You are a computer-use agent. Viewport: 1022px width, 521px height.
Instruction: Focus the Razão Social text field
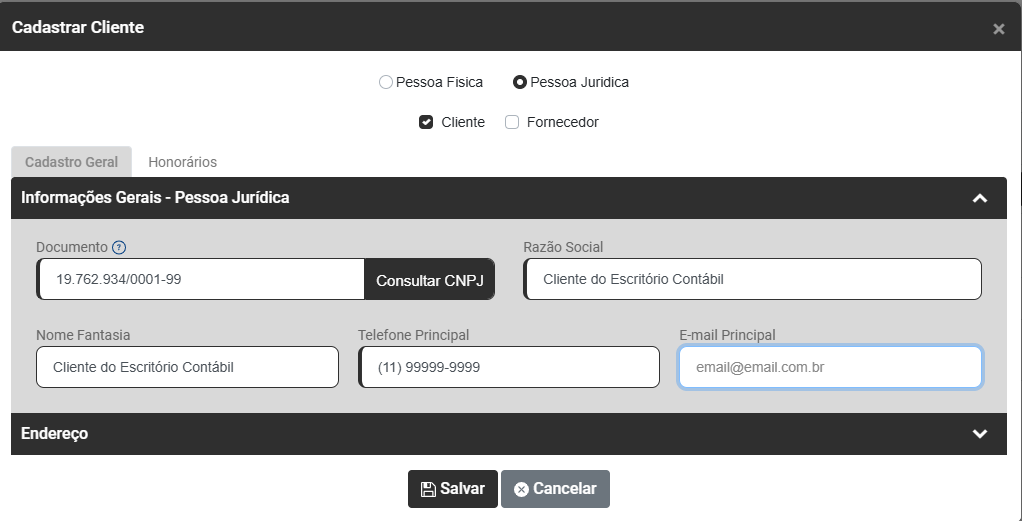pyautogui.click(x=752, y=280)
